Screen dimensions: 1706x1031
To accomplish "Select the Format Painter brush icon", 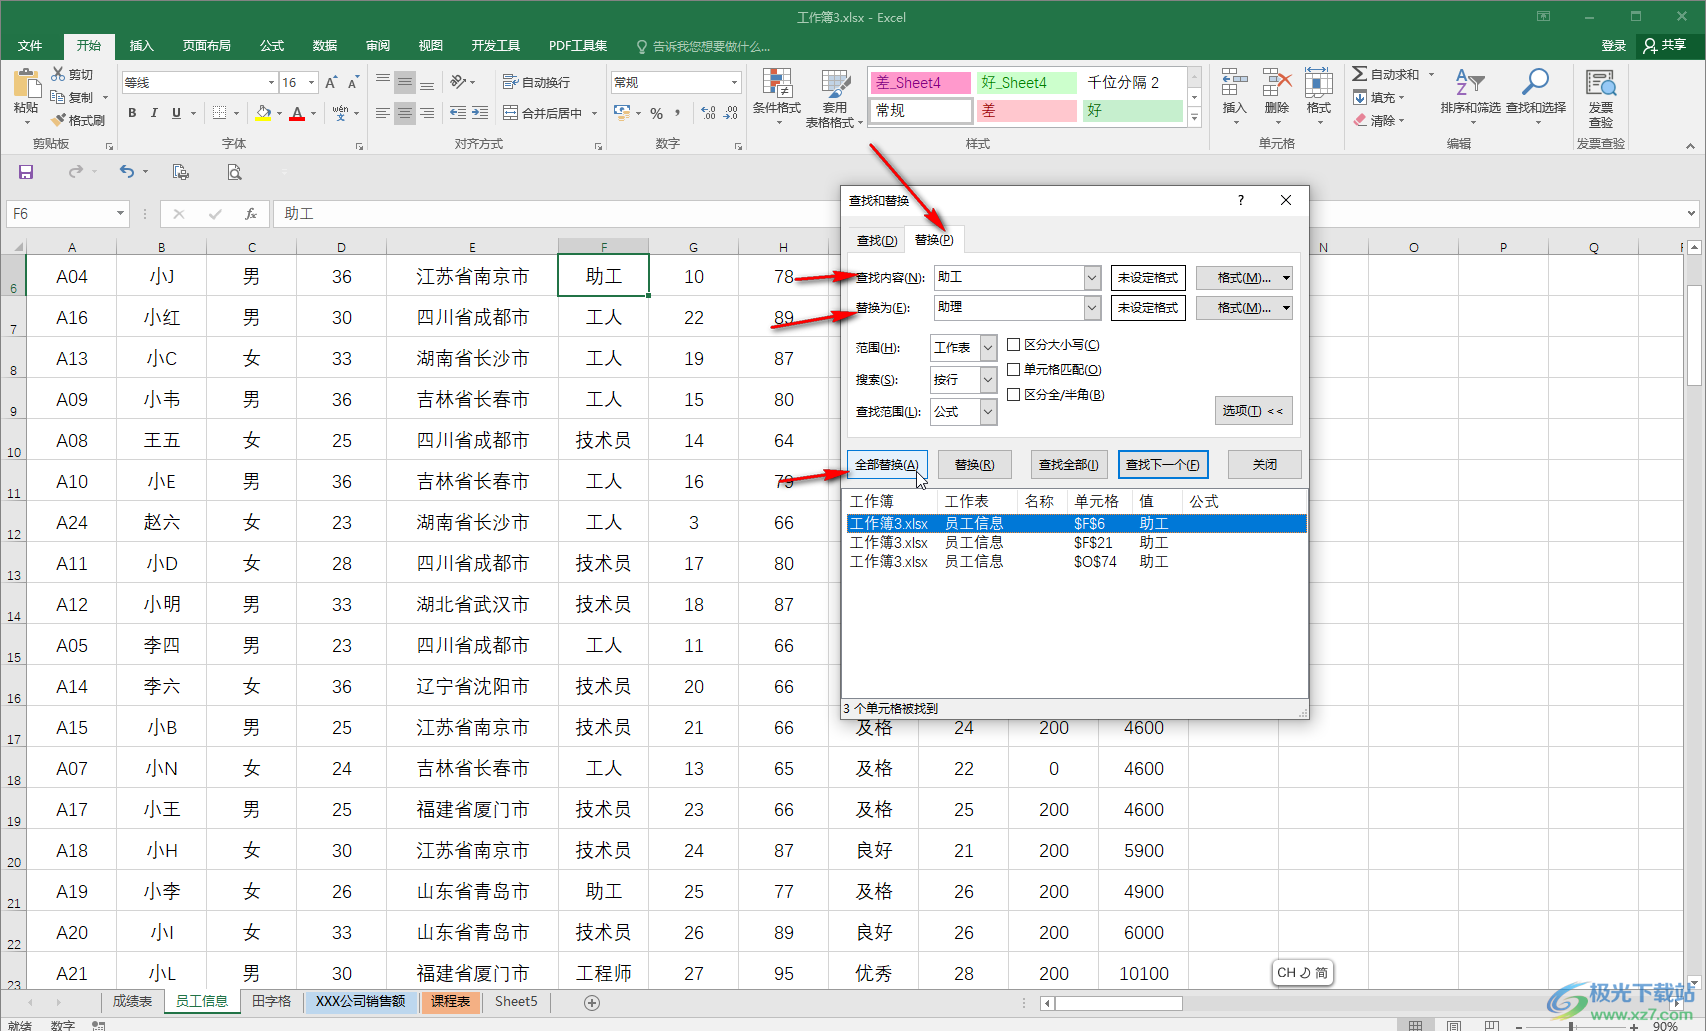I will 58,120.
